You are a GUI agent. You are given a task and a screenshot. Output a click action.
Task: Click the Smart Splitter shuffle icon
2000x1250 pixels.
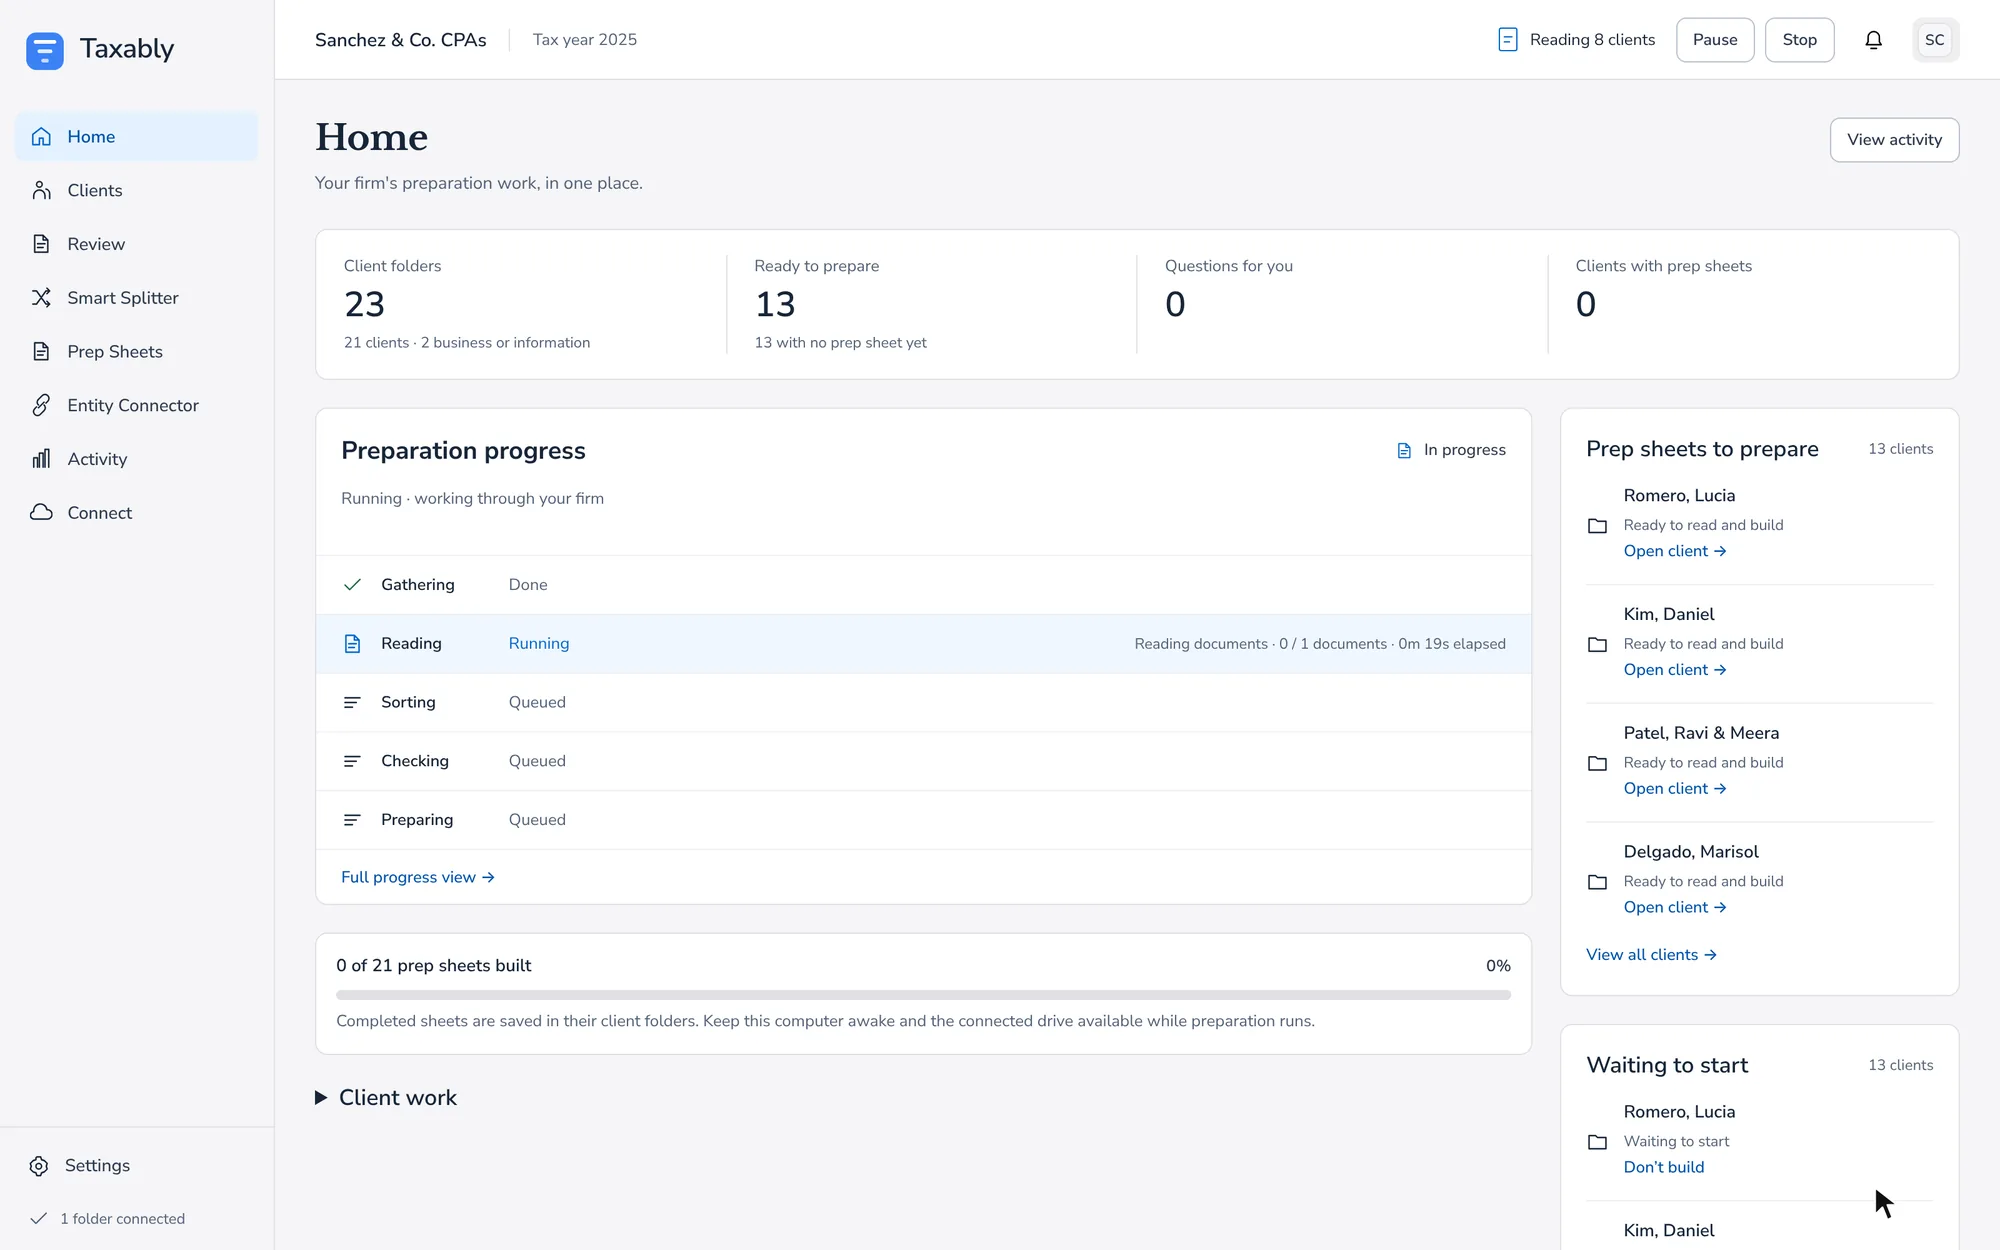pos(41,298)
